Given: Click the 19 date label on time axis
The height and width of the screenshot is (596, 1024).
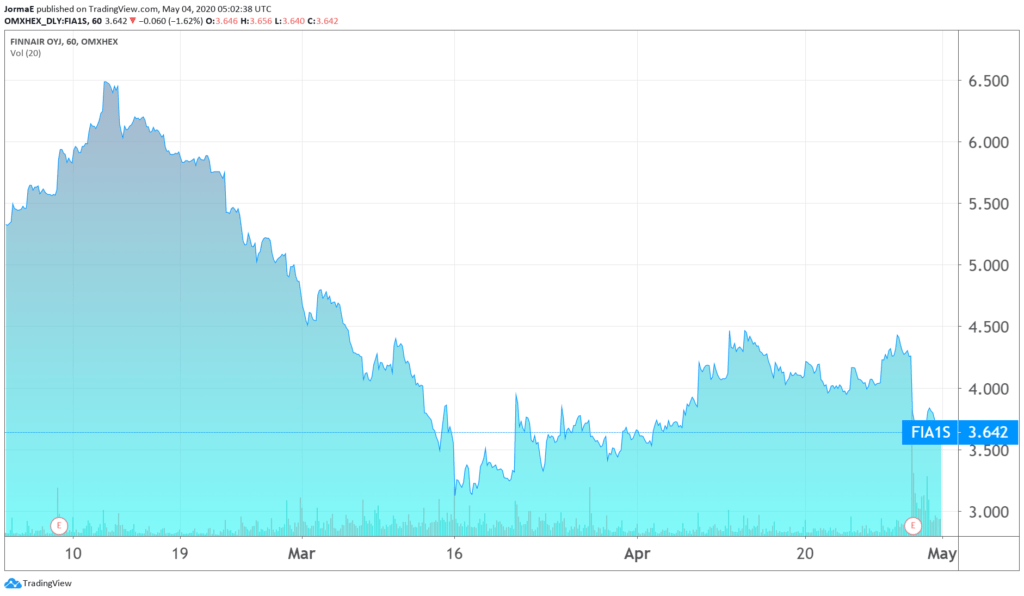Looking at the screenshot, I should click(179, 552).
